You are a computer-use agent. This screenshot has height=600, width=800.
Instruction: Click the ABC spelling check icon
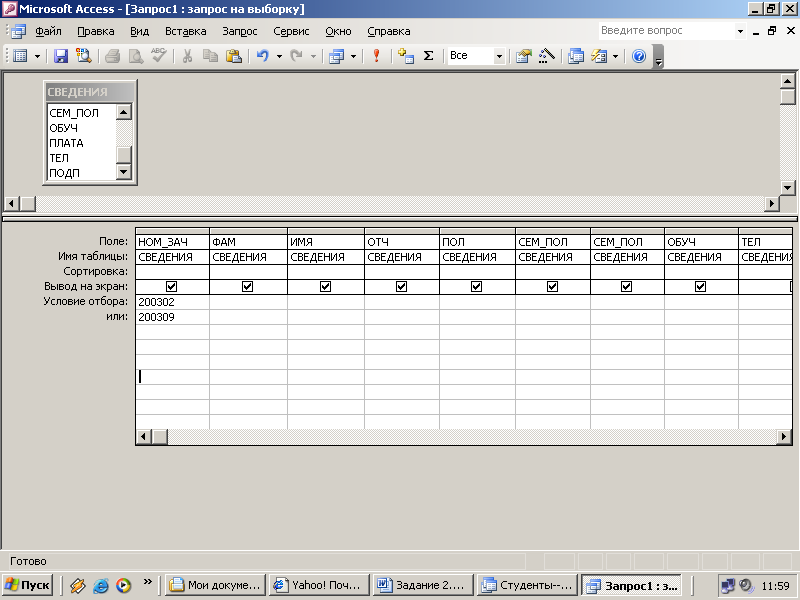click(159, 56)
